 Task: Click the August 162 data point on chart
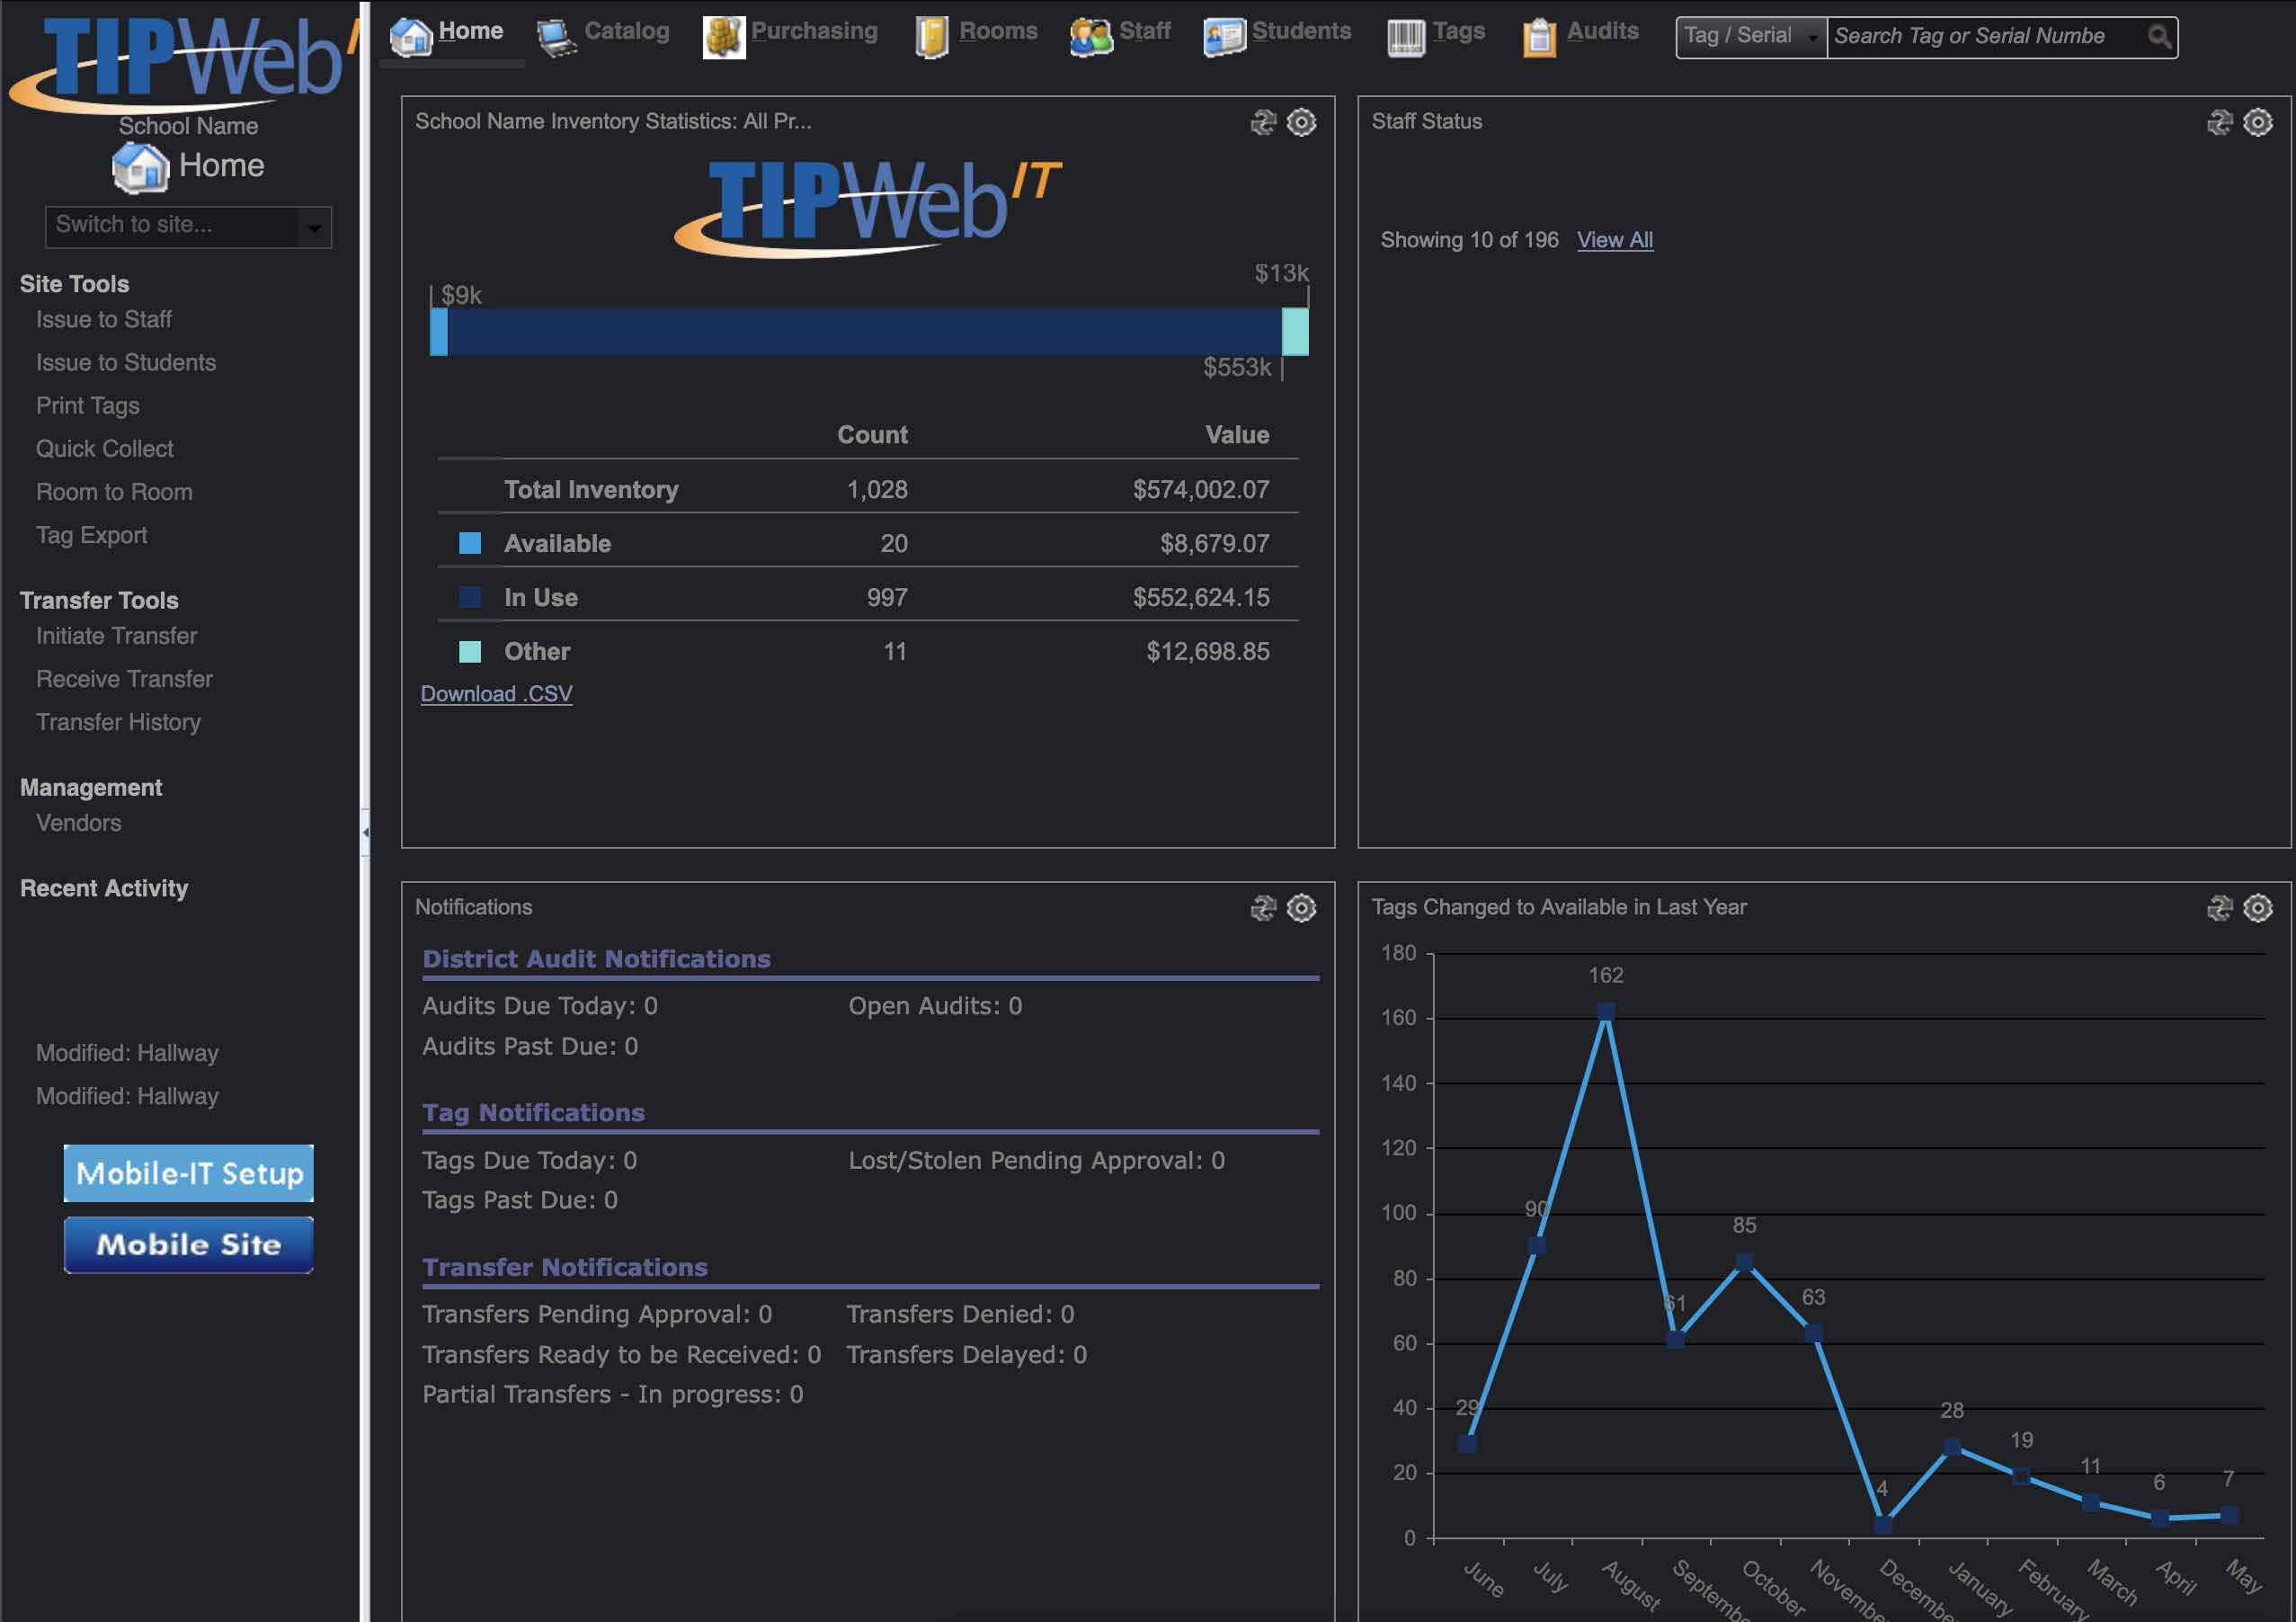pos(1606,1012)
